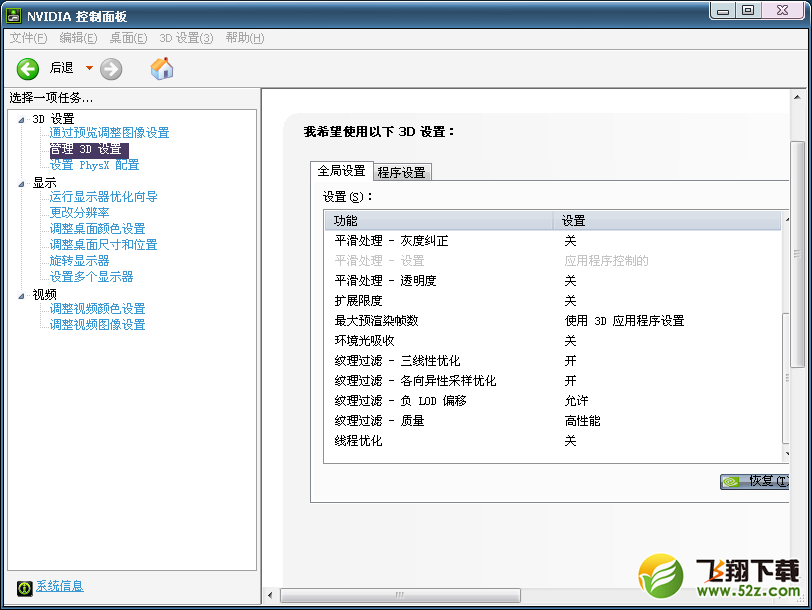
Task: Select the 线程优化 row
Action: pyautogui.click(x=553, y=441)
